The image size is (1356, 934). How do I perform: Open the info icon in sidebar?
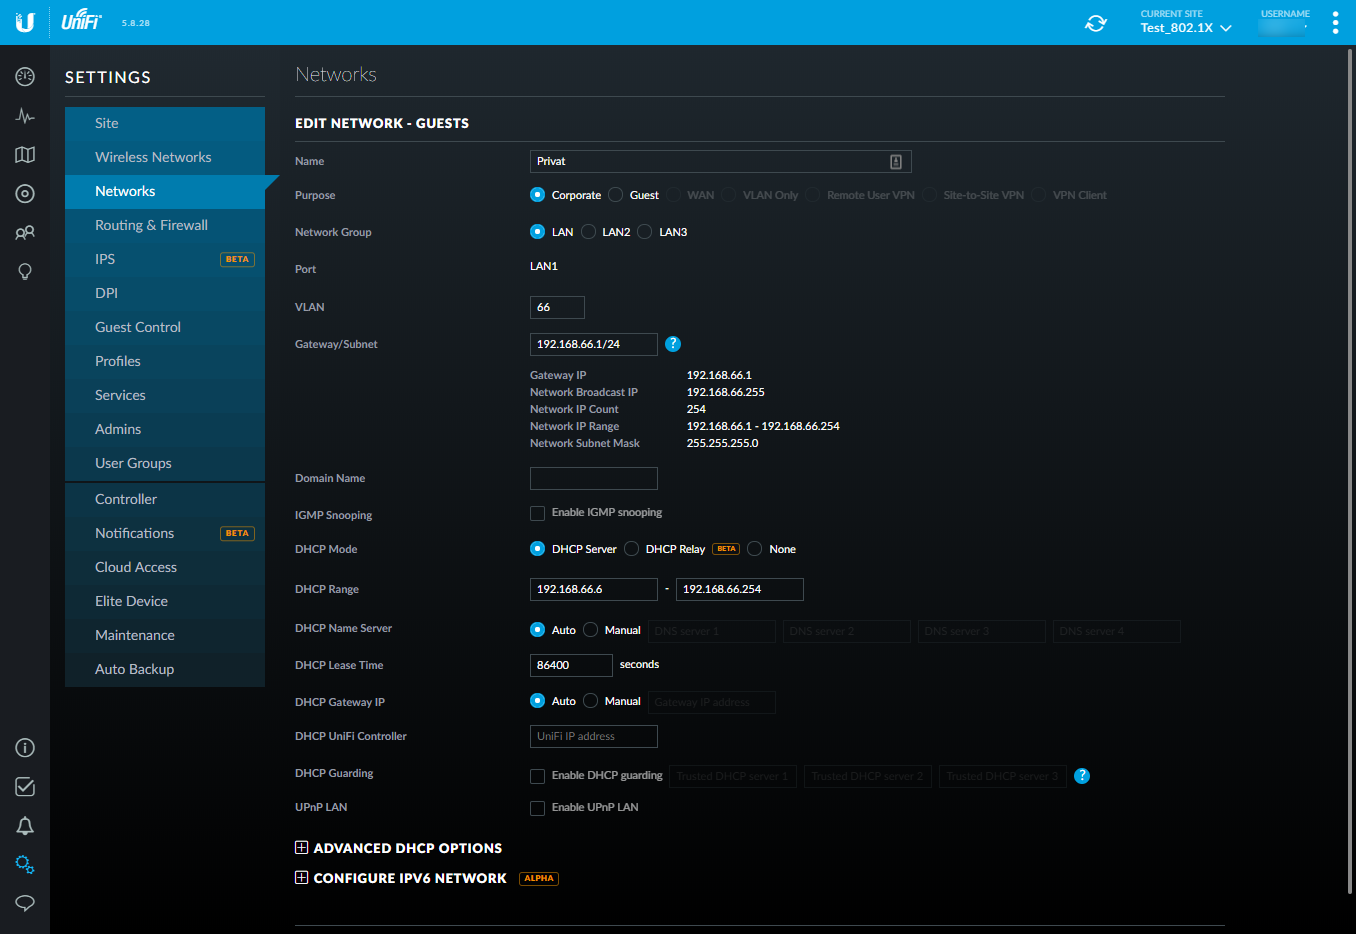(25, 748)
